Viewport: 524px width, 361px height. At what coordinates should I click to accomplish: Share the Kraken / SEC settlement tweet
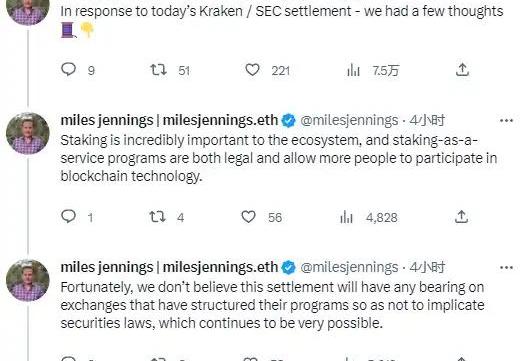coord(462,70)
